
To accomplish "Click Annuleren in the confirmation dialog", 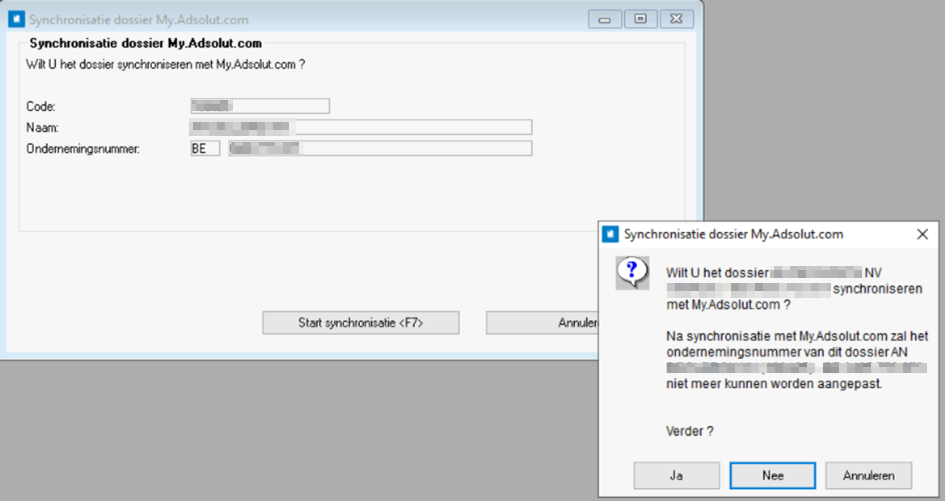I will (867, 475).
